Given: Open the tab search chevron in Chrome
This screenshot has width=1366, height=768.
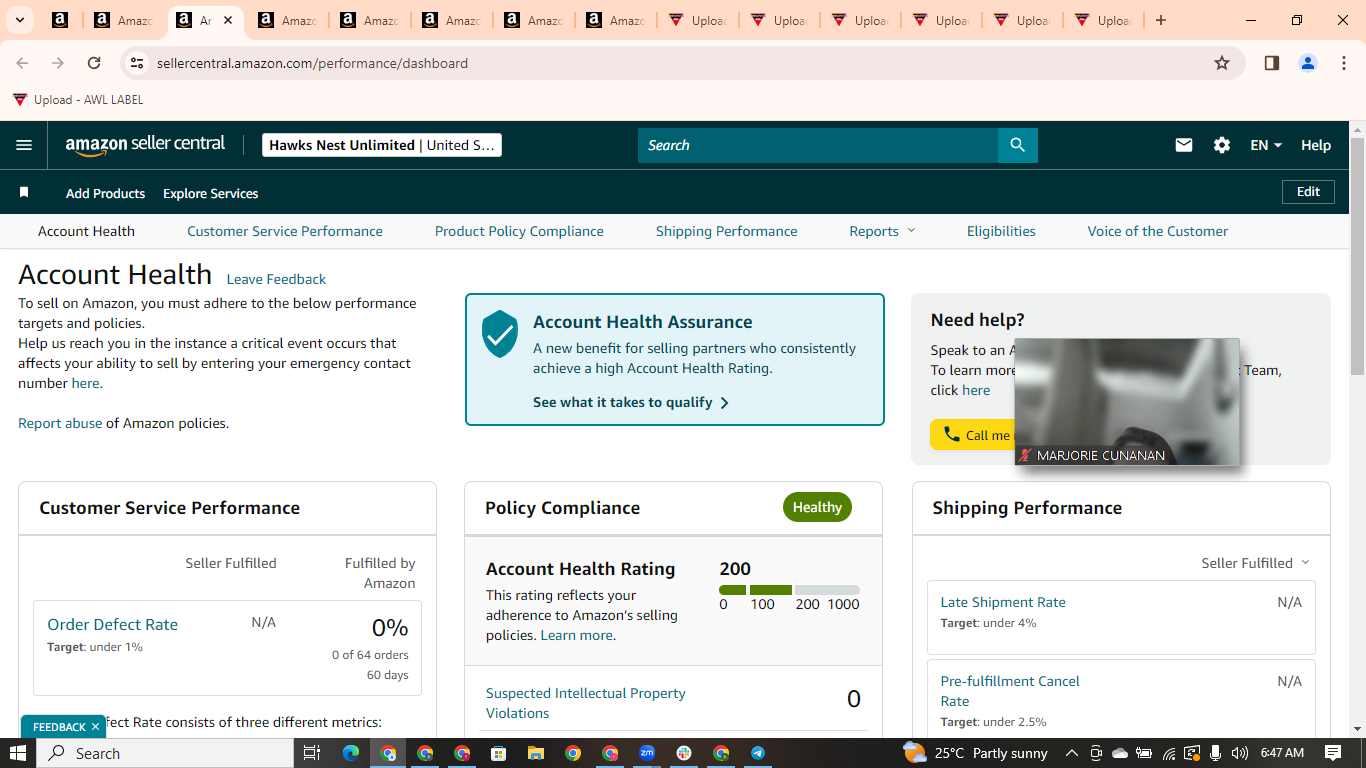Looking at the screenshot, I should pos(22,20).
